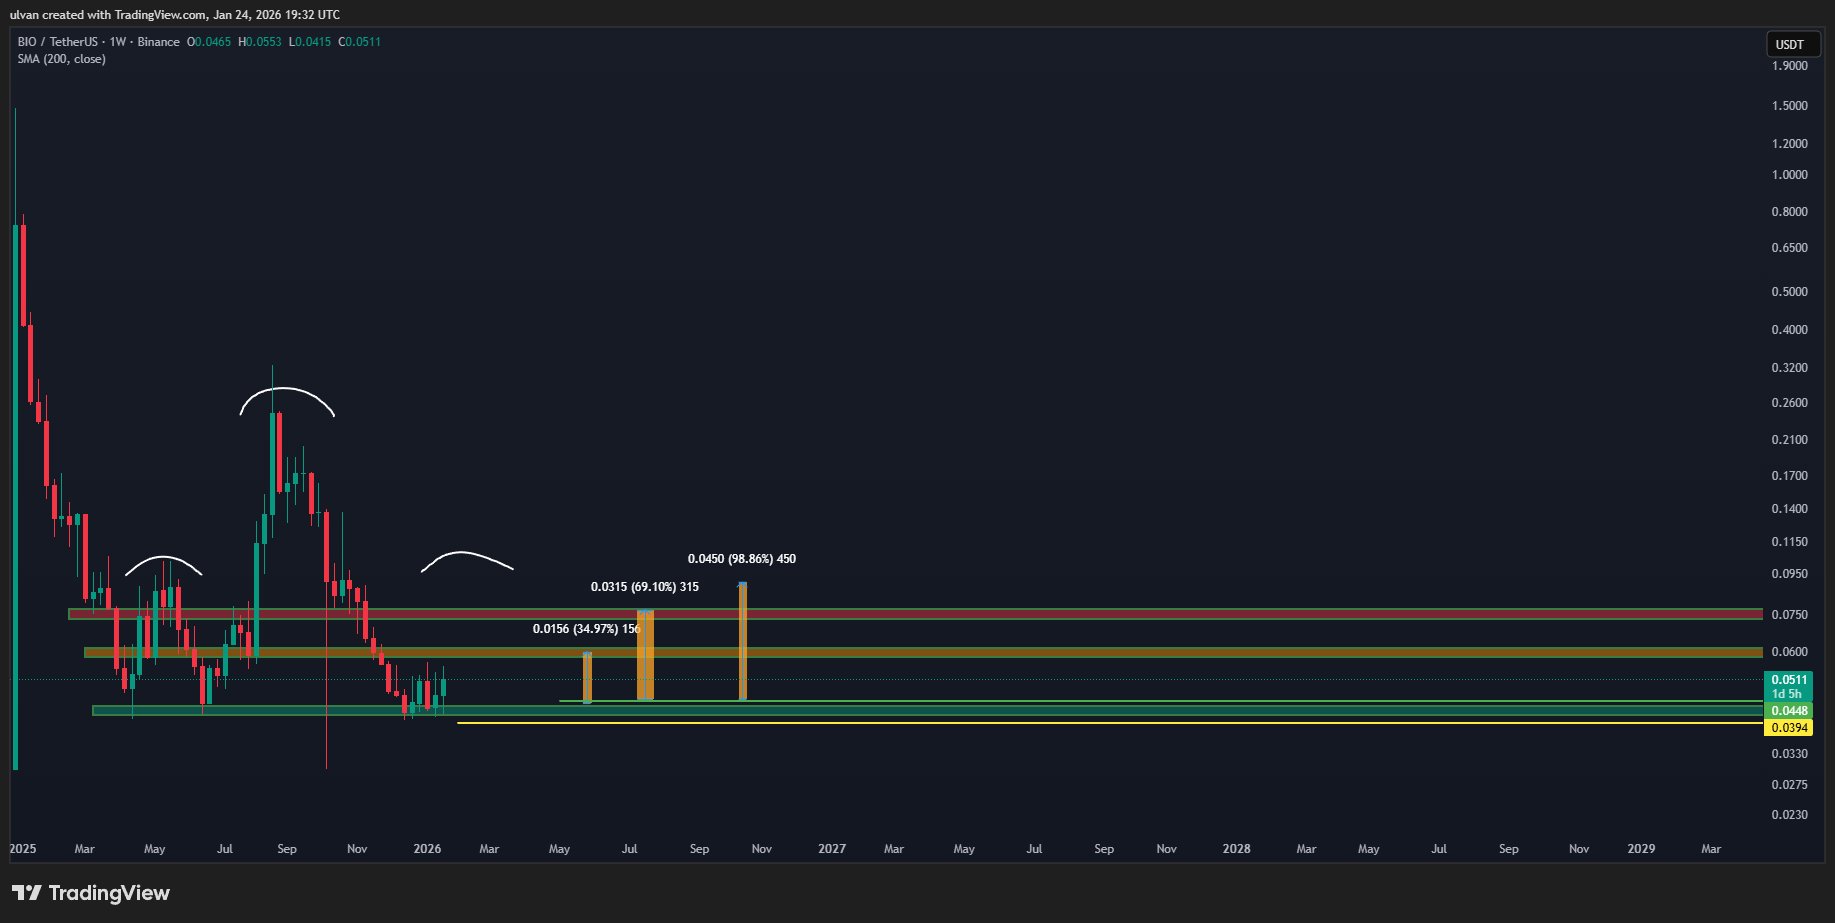1835x923 pixels.
Task: Select the tallest orange measurement bar
Action: 742,640
